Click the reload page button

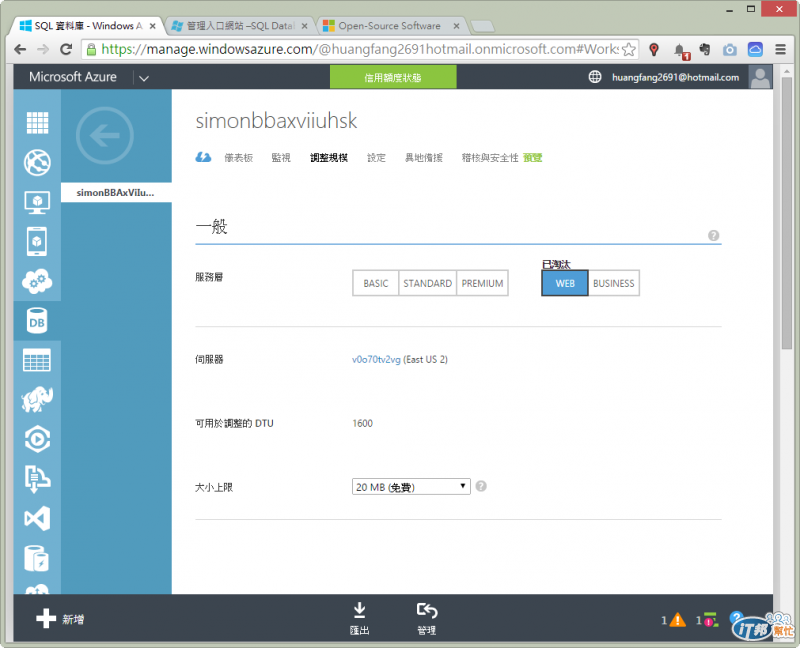(66, 49)
